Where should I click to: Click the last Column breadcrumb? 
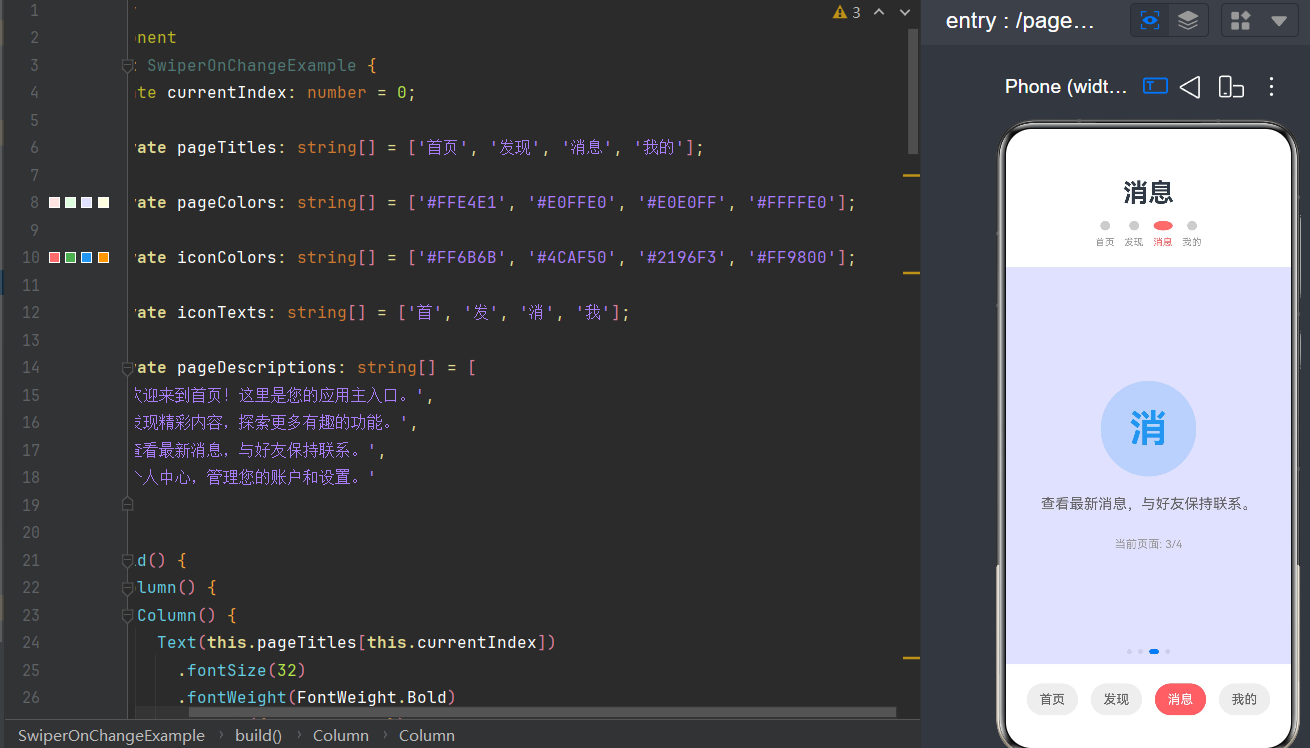pos(427,735)
